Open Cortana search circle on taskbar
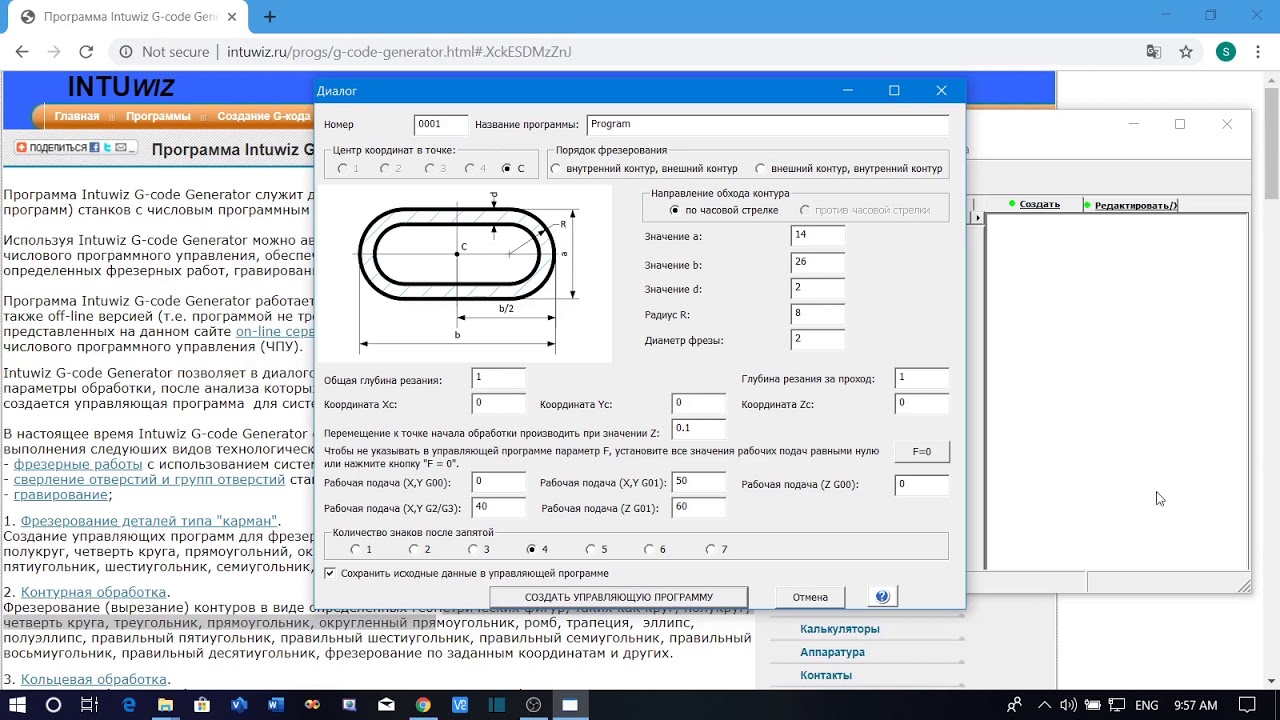Image resolution: width=1280 pixels, height=720 pixels. [x=54, y=704]
